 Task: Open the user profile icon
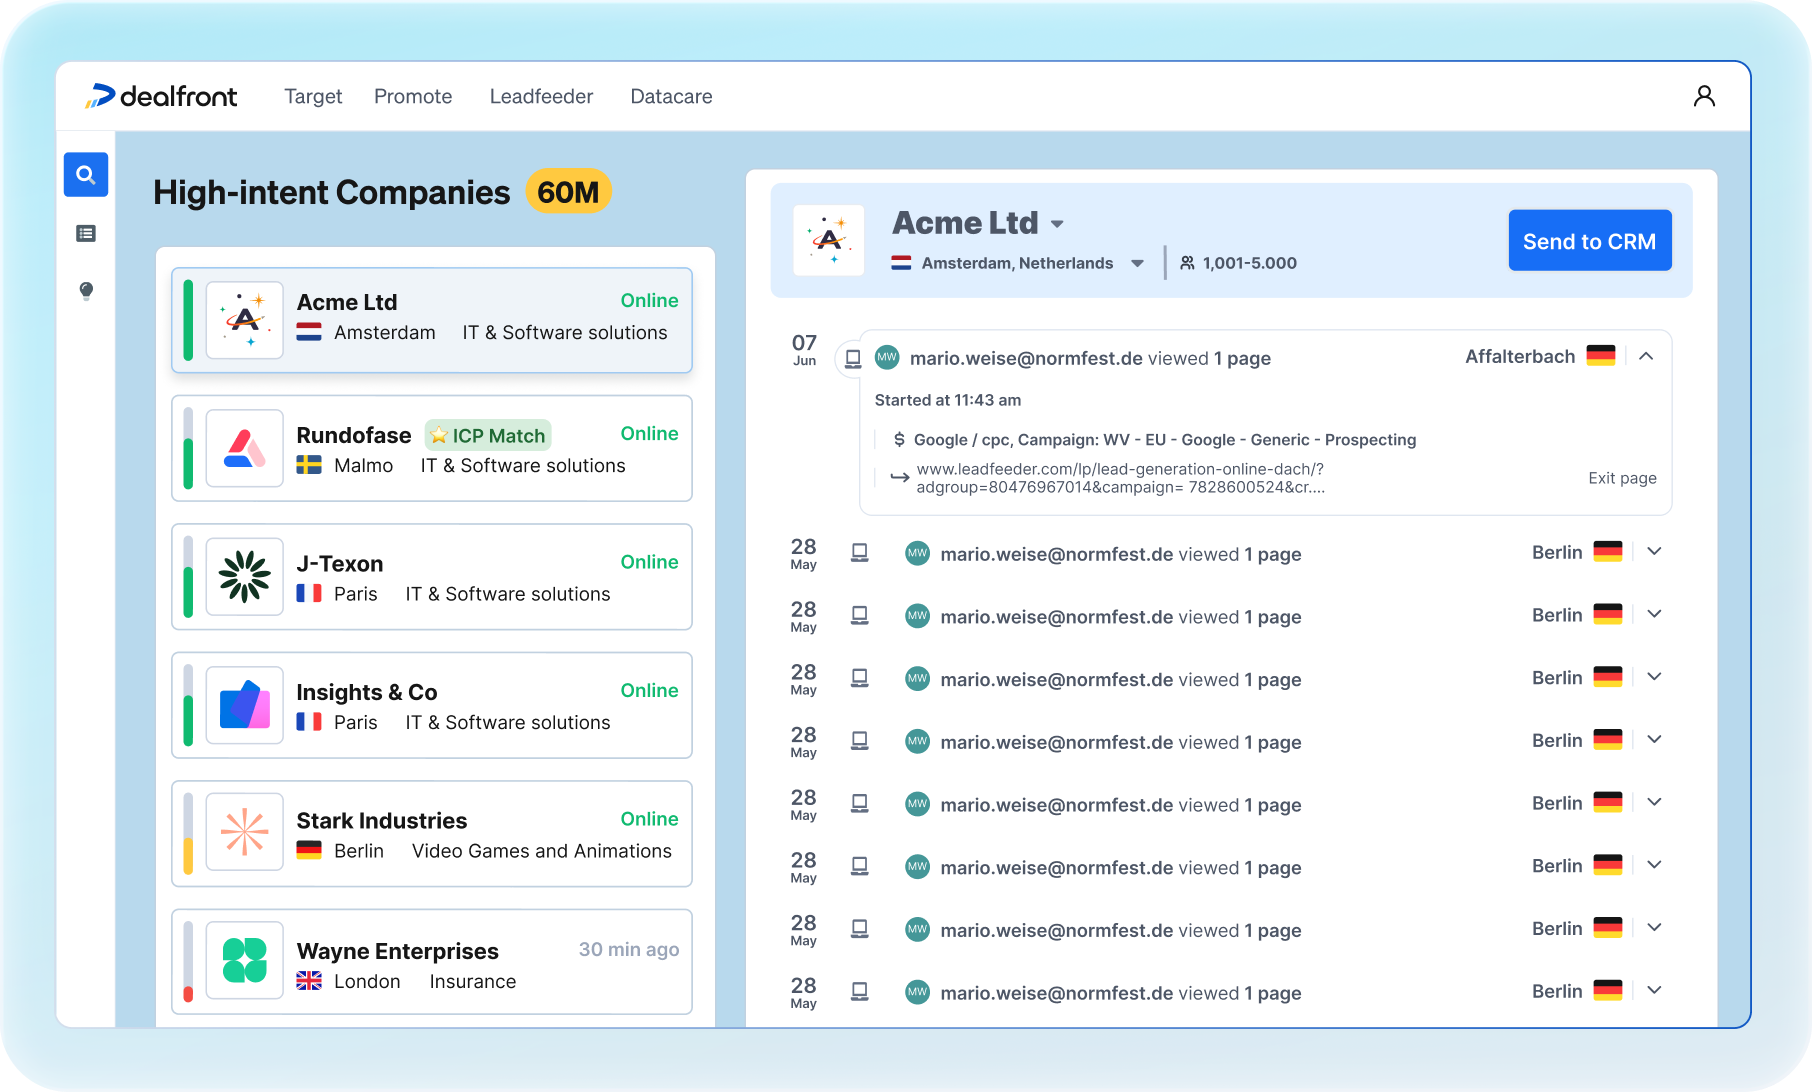1704,96
